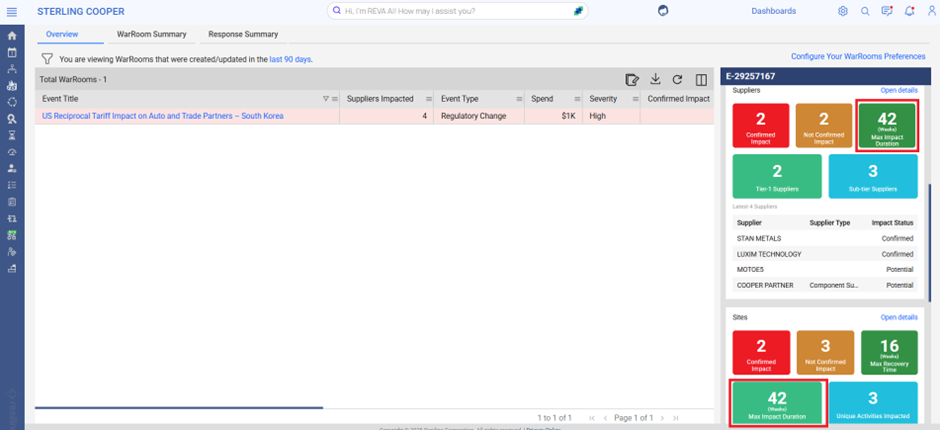This screenshot has width=940, height=430.
Task: Open Severity column menu
Action: (x=635, y=99)
